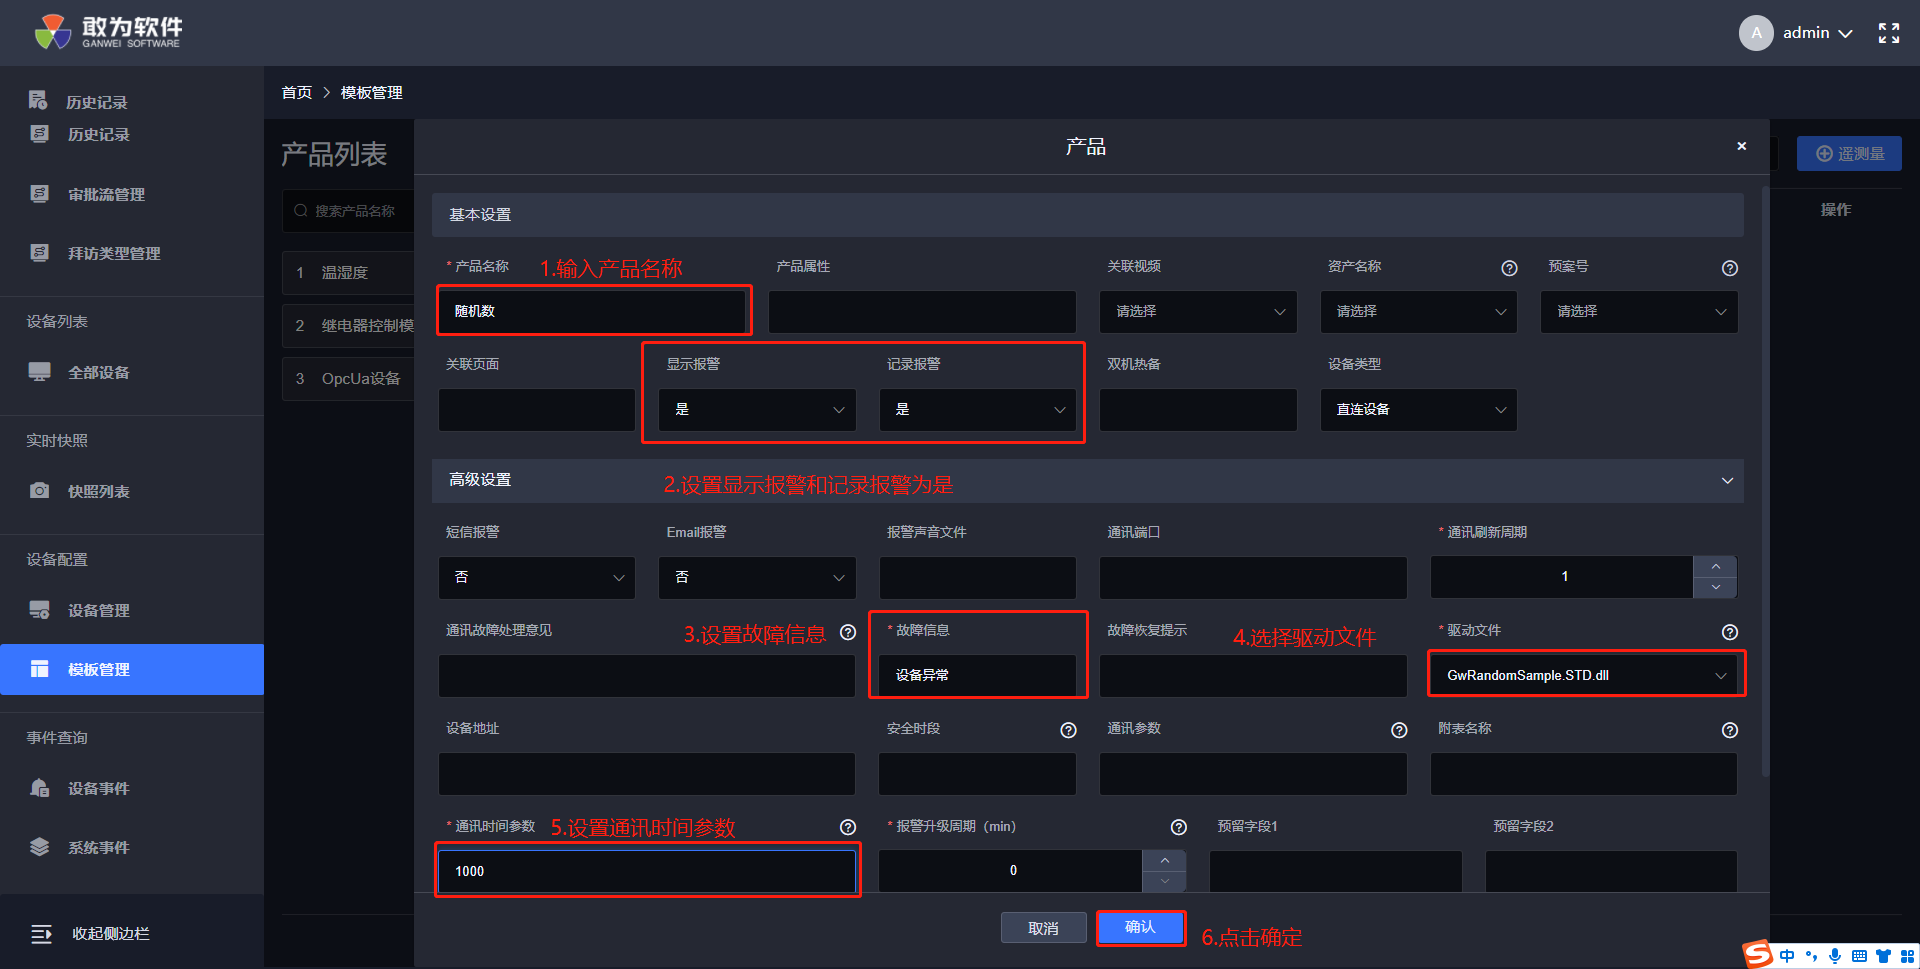Increase the 报警升级周期 value

click(x=1164, y=861)
